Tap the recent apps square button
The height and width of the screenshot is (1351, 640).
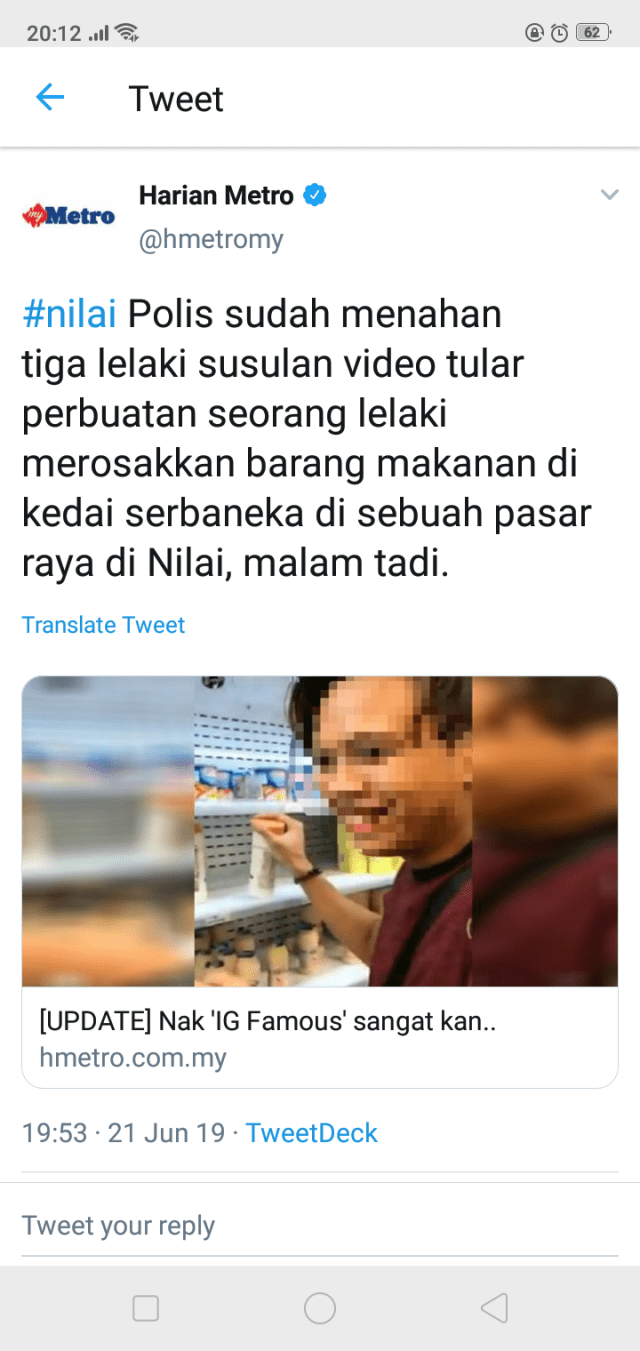click(x=146, y=1308)
